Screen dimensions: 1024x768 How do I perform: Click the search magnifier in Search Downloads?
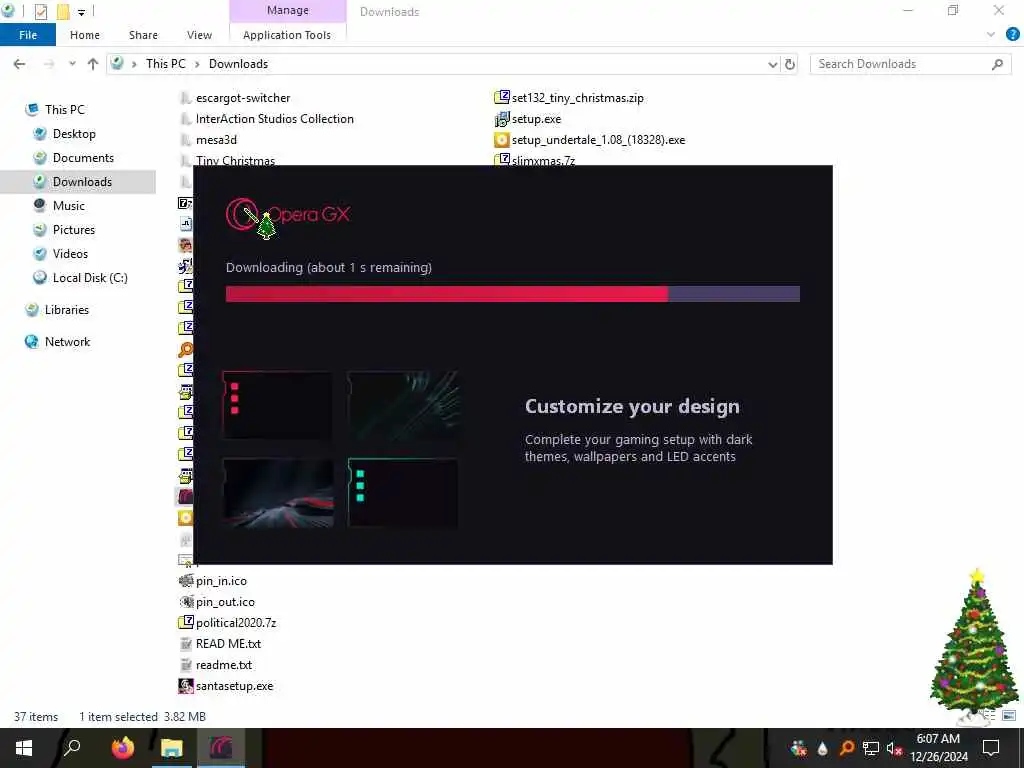[x=997, y=64]
